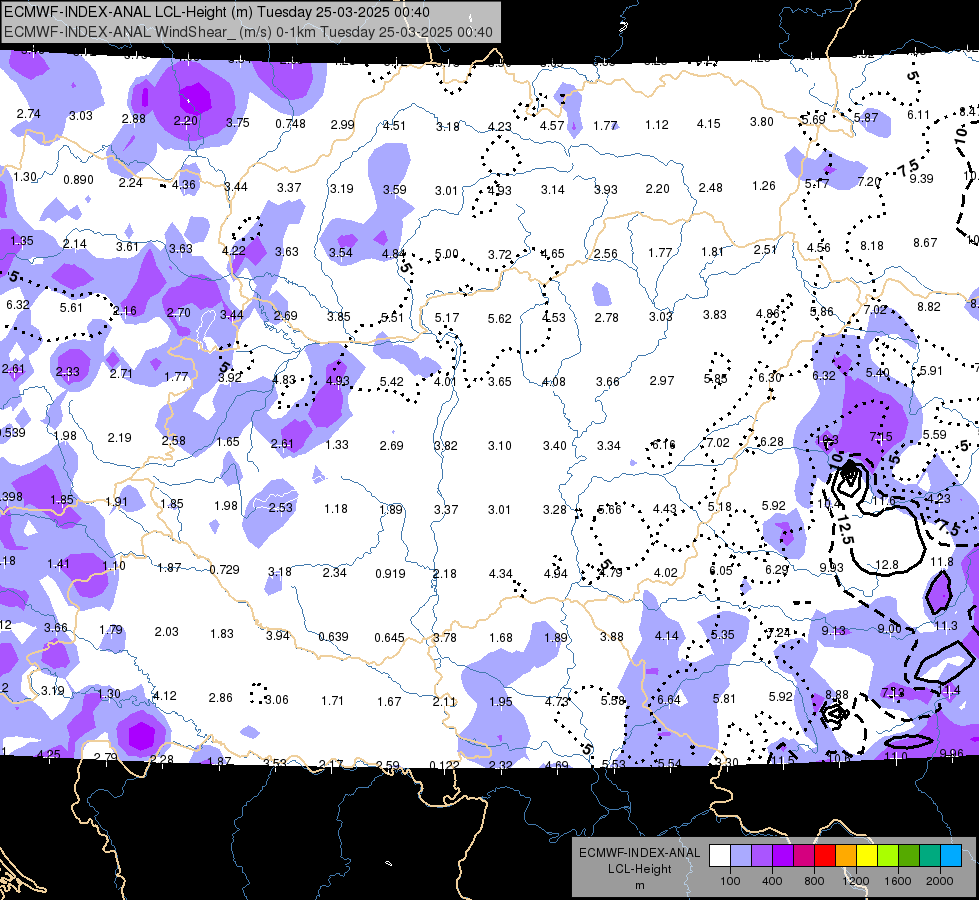The image size is (979, 900).
Task: Select the red legend color swatch
Action: [x=825, y=856]
